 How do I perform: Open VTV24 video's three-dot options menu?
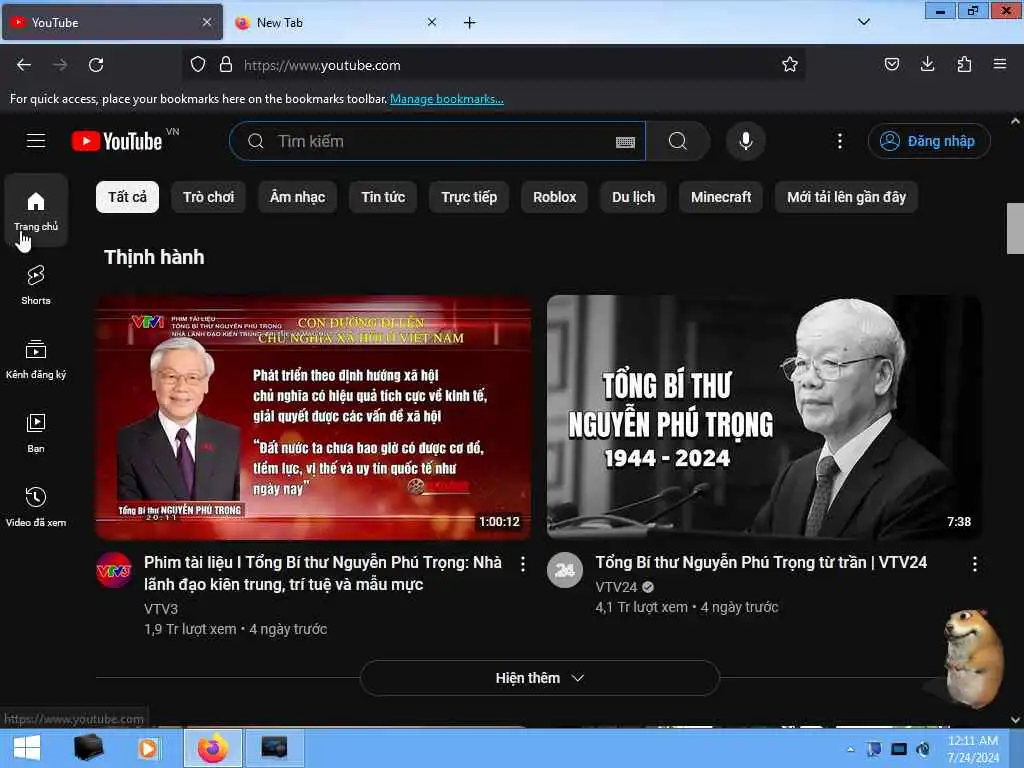click(x=974, y=564)
